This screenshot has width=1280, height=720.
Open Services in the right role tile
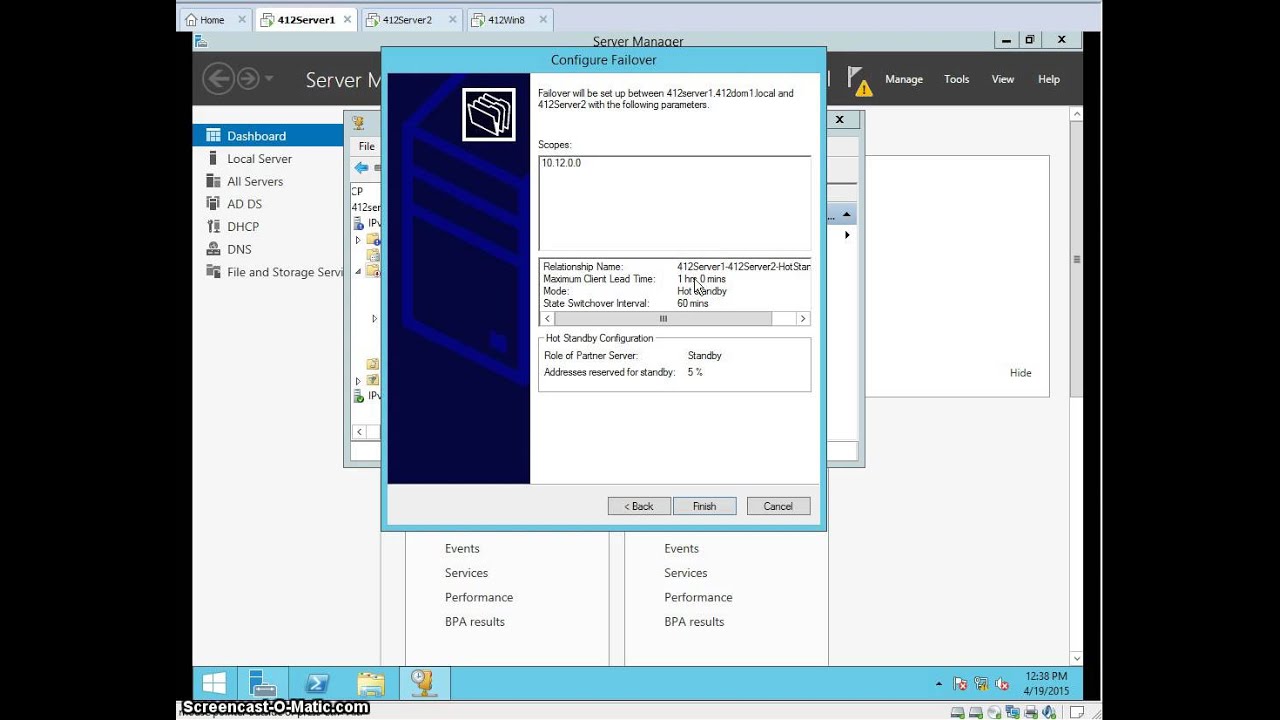coord(686,572)
